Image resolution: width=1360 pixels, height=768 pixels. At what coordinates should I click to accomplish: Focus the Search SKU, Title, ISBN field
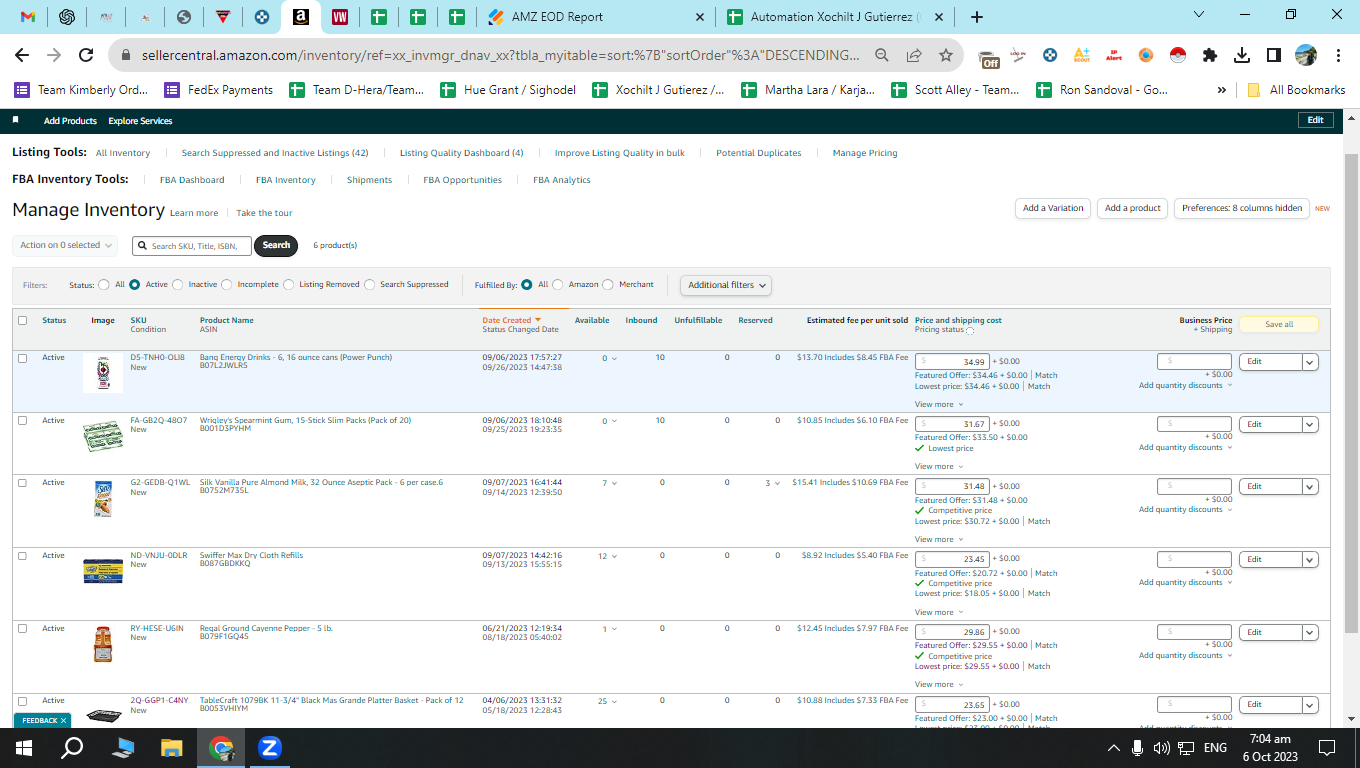coord(191,245)
